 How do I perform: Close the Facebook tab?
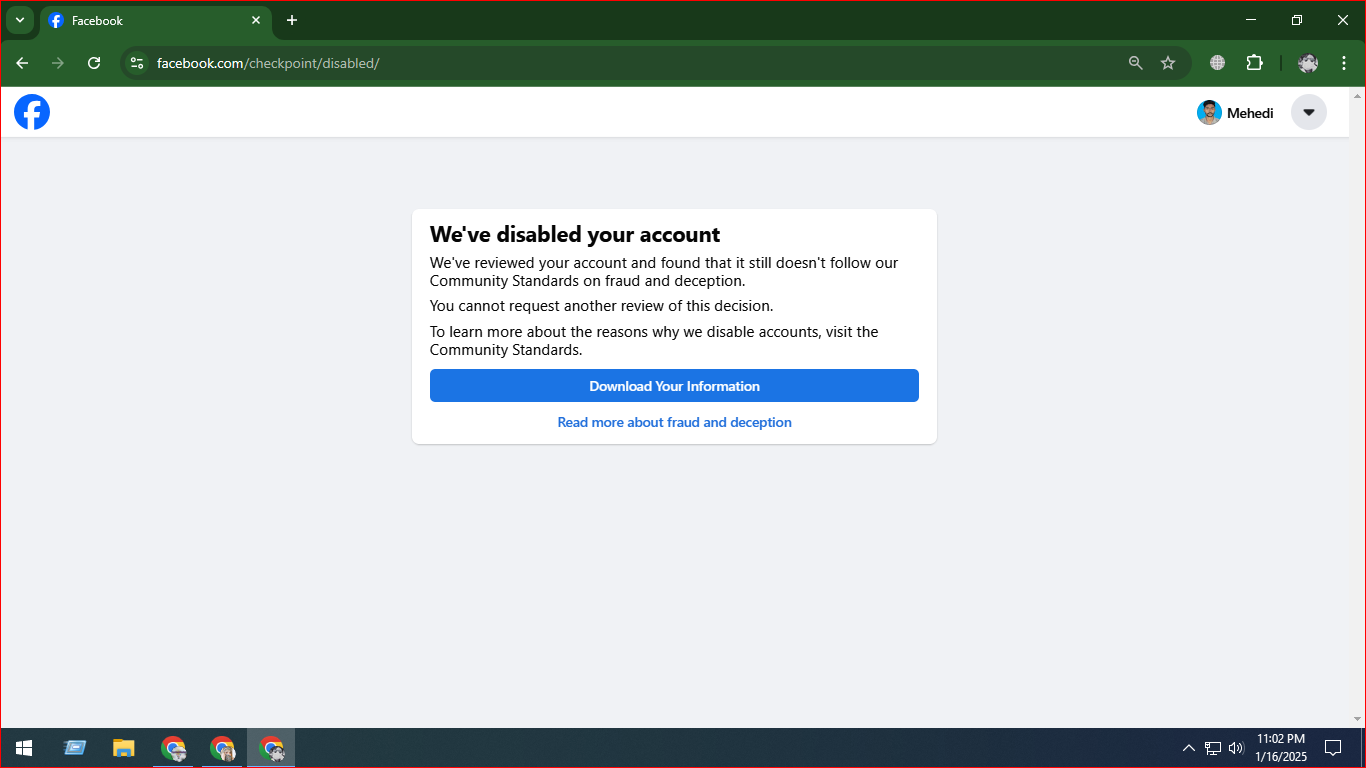pos(256,20)
